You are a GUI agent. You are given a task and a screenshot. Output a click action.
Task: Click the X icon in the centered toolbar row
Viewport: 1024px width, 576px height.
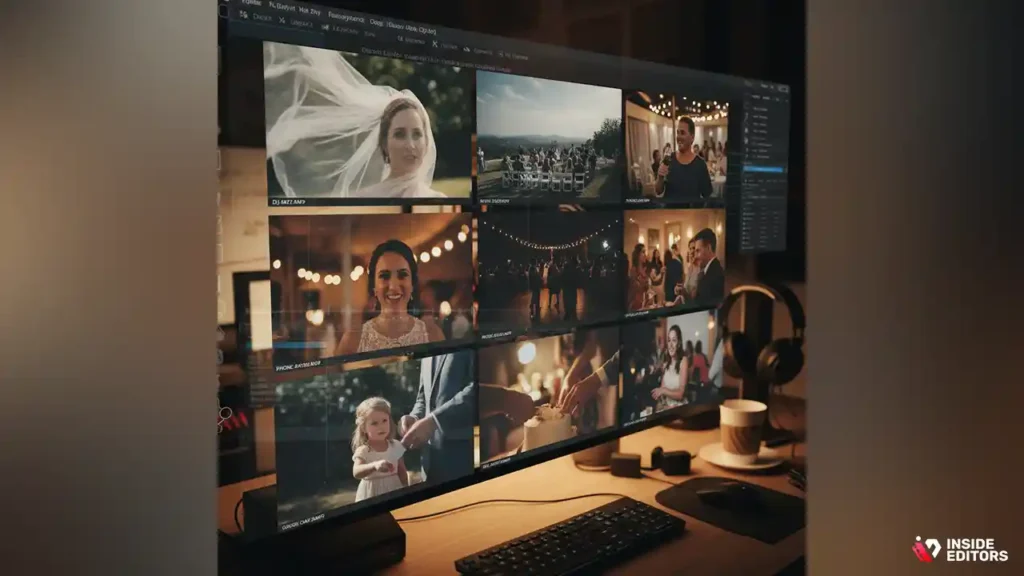pos(435,44)
